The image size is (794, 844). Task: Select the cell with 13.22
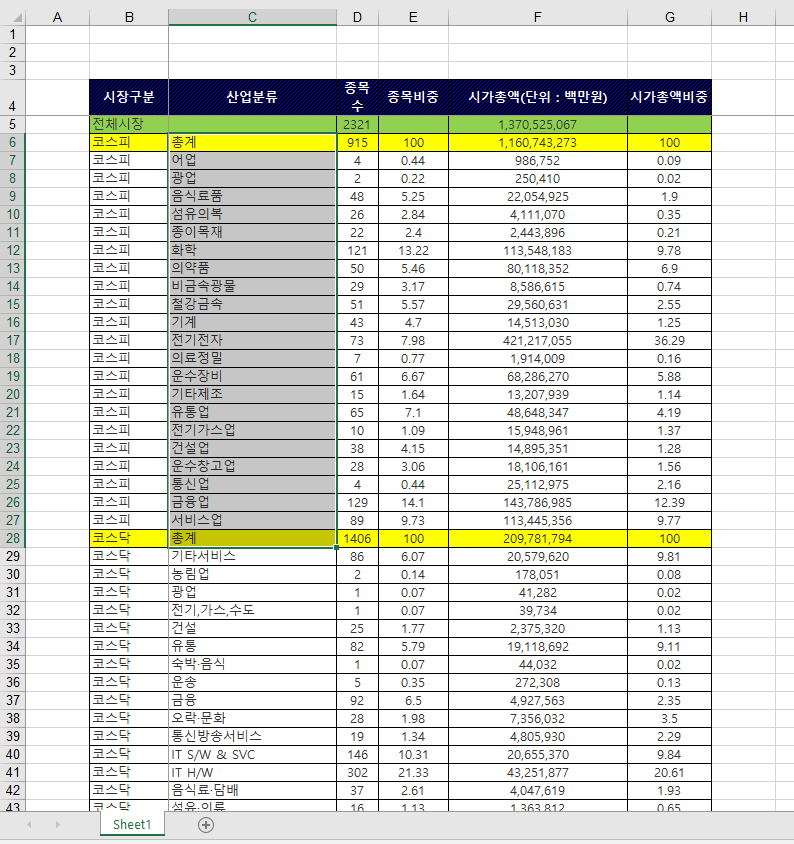(413, 250)
